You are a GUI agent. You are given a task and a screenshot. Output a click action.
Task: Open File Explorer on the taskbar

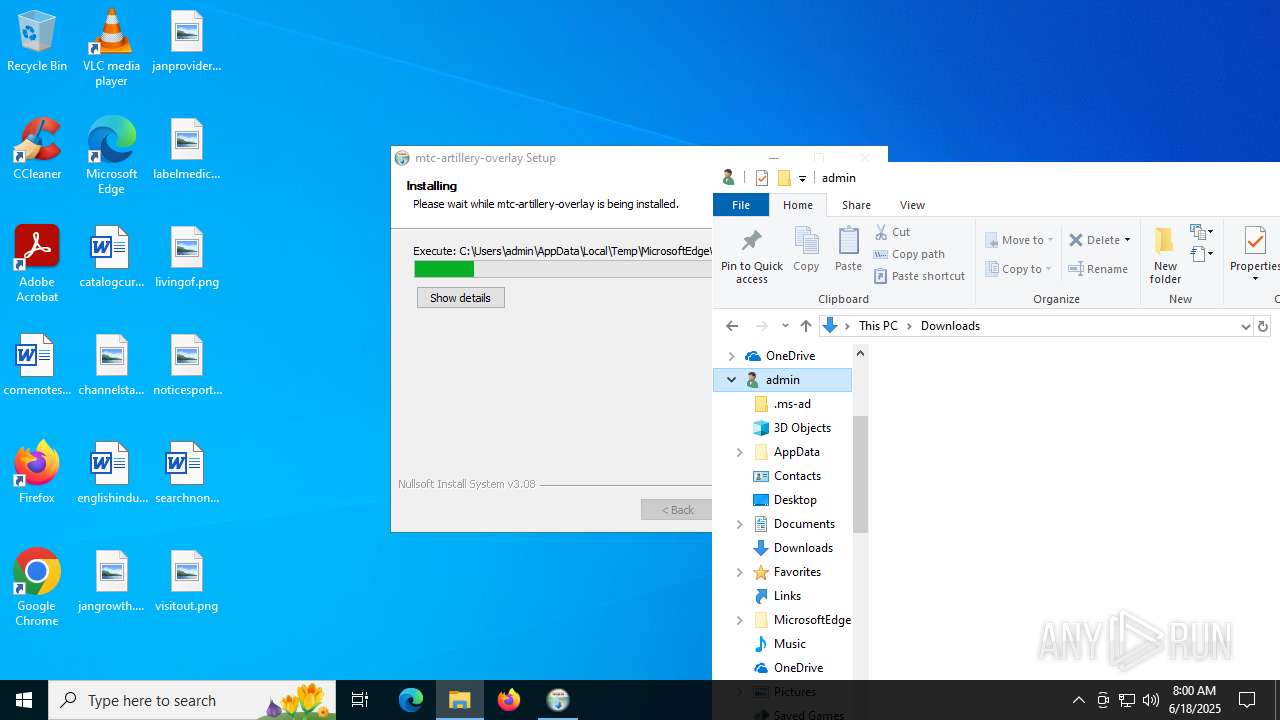460,700
